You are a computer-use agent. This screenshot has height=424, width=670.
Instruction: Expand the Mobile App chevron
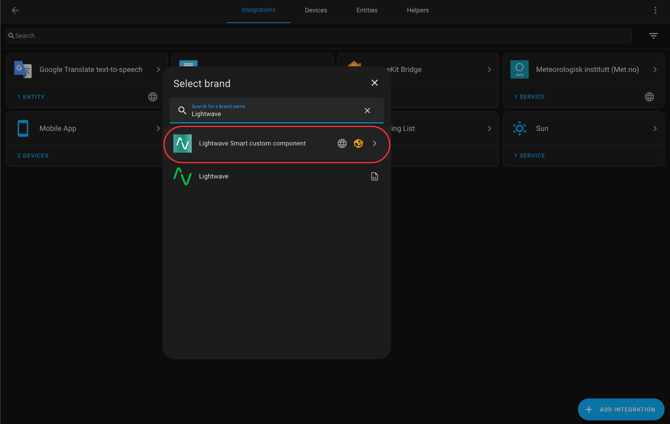point(158,128)
